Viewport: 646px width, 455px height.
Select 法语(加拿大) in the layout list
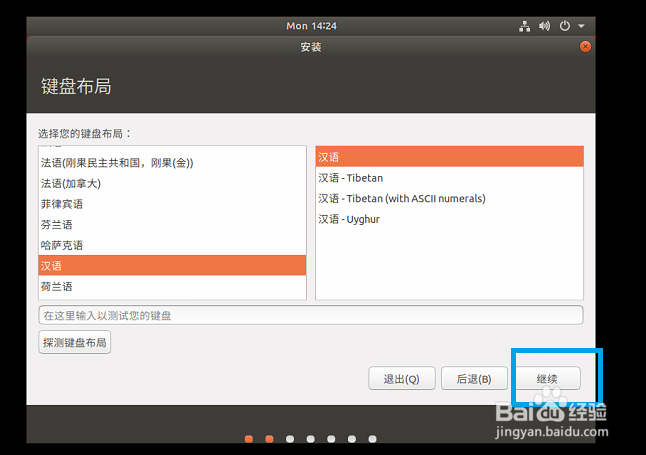click(x=172, y=183)
